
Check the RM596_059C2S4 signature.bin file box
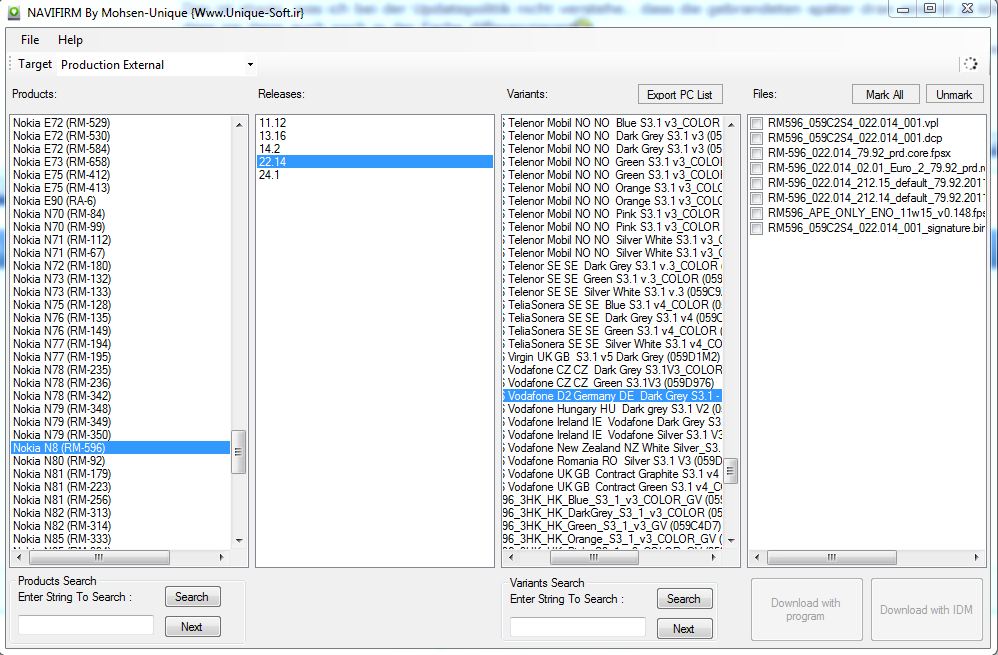pyautogui.click(x=757, y=229)
